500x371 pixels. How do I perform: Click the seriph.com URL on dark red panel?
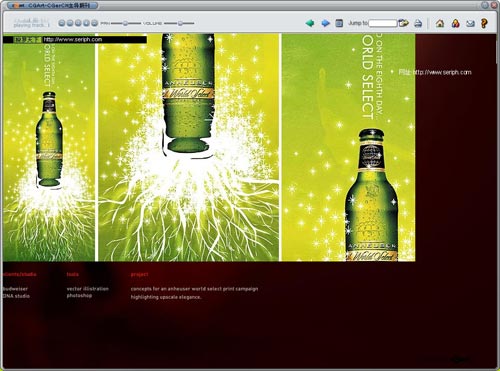point(442,72)
